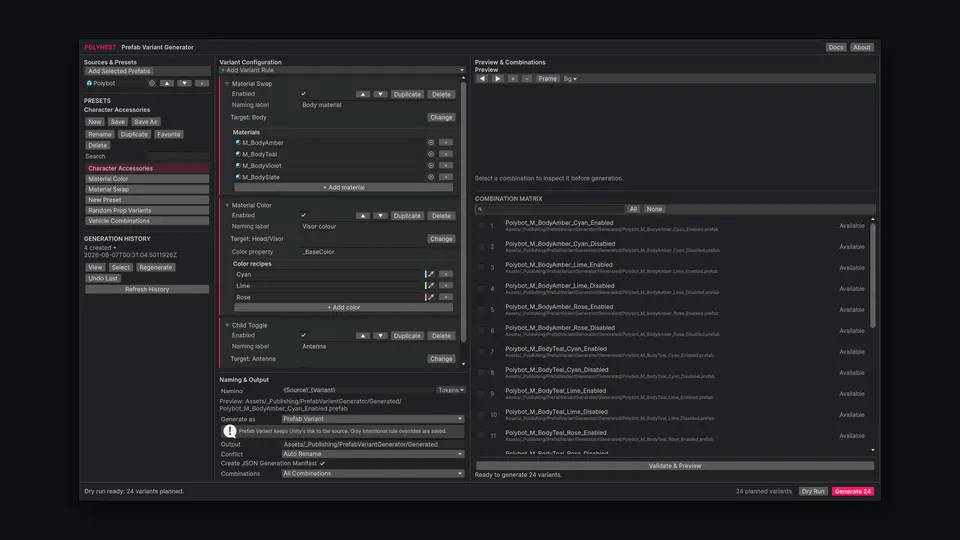
Task: Click the Naming pattern input field
Action: [358, 390]
